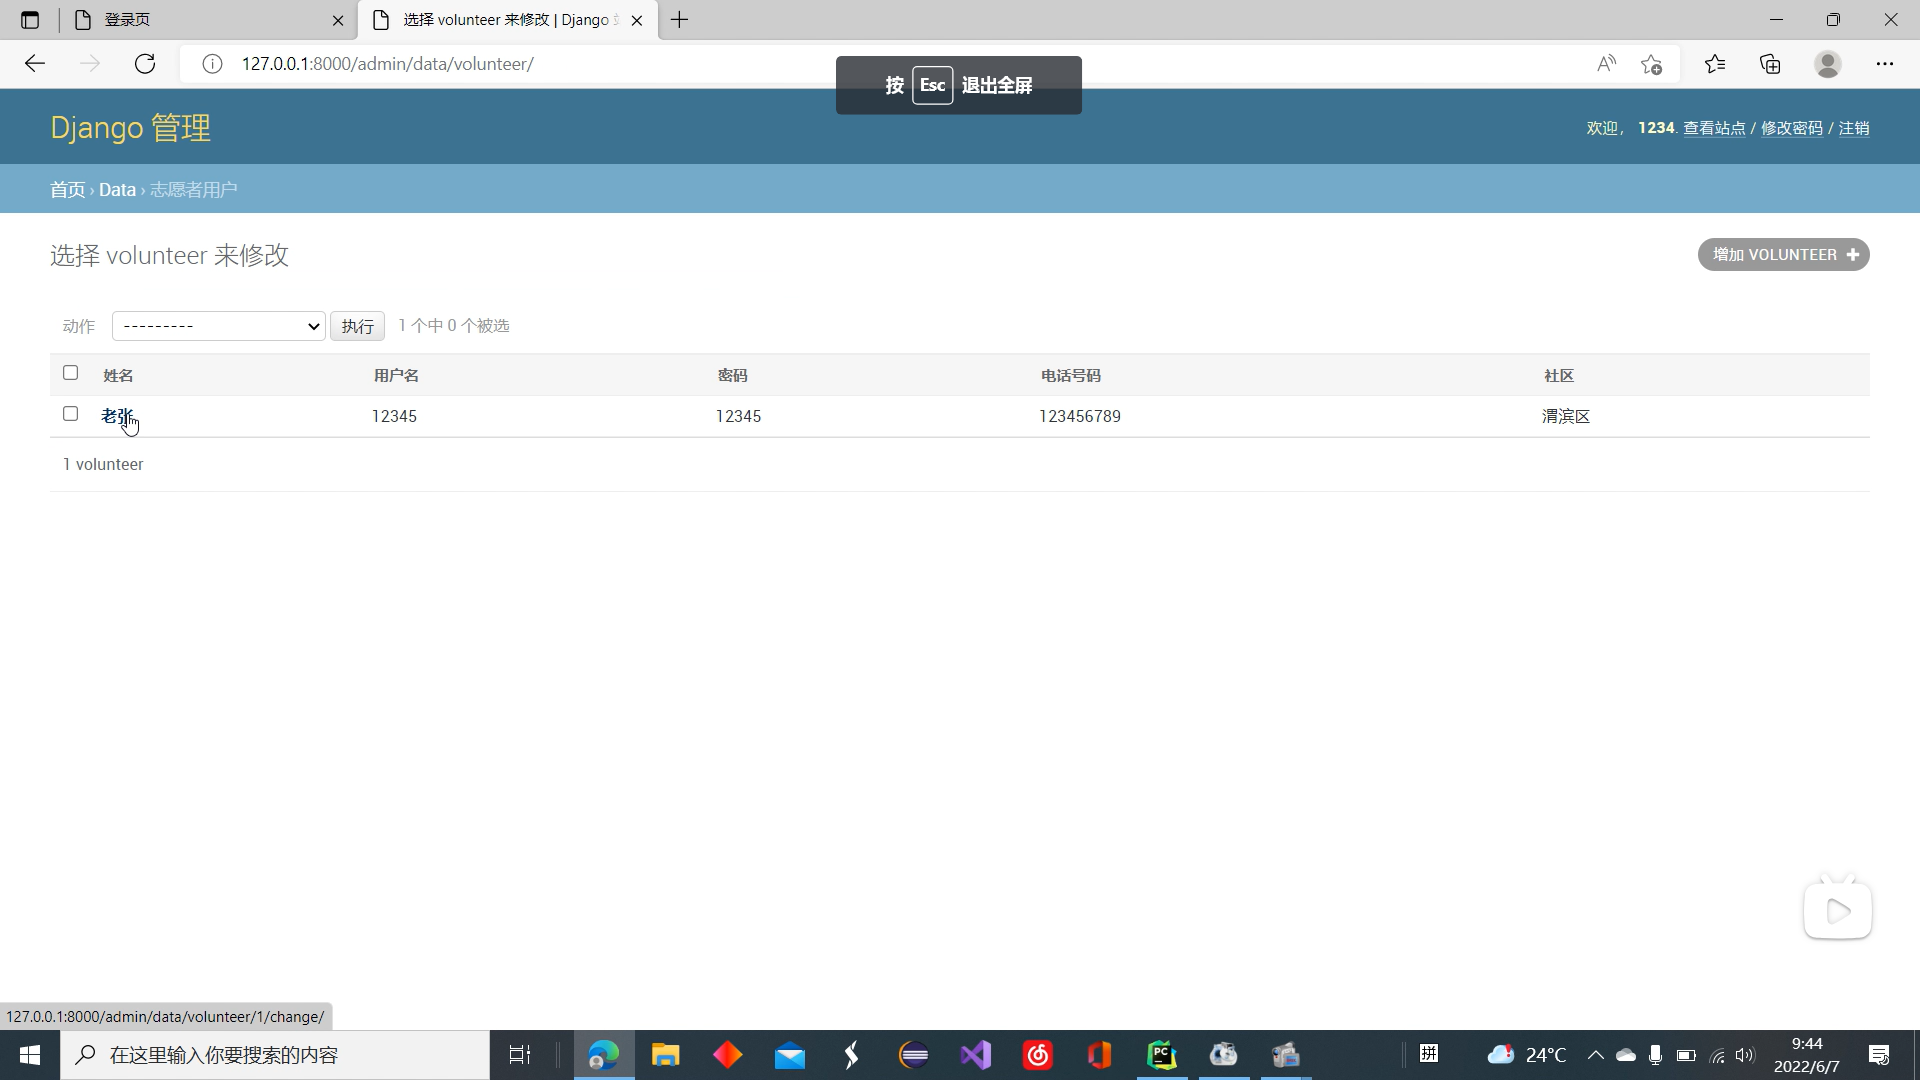
Task: Check the checkbox for 老张 row
Action: click(x=70, y=414)
